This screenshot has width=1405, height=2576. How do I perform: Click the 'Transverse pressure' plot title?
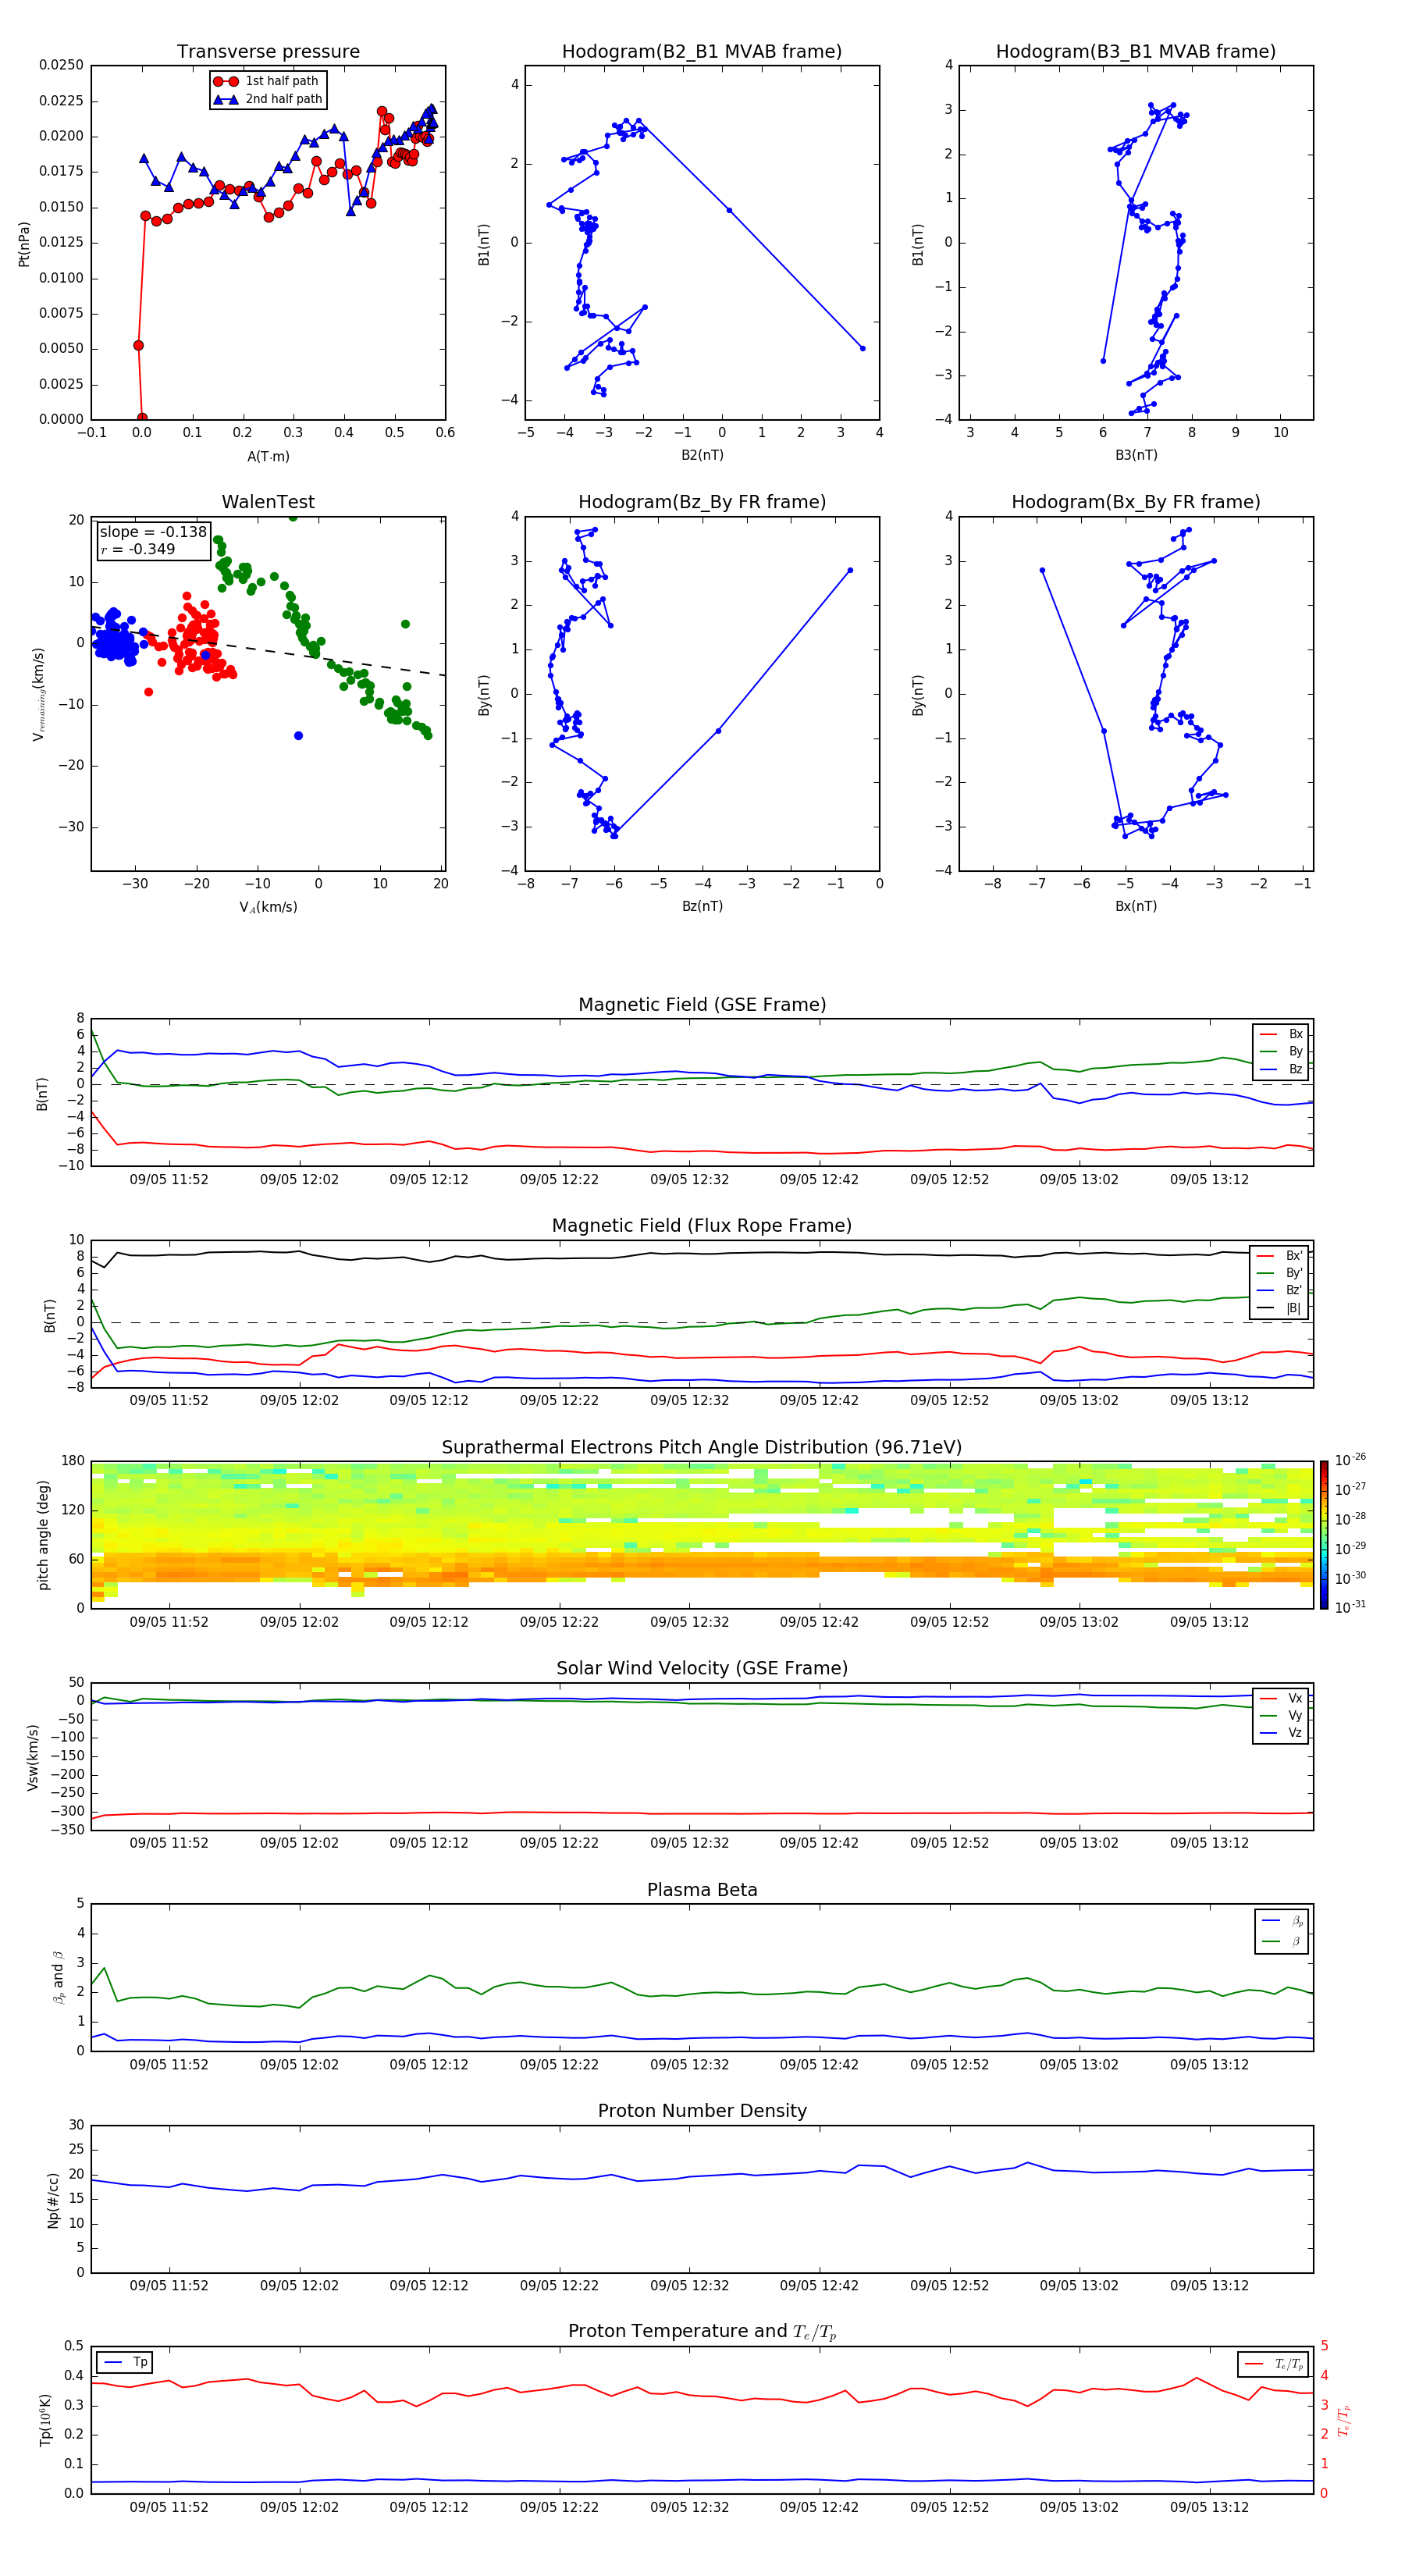coord(268,52)
